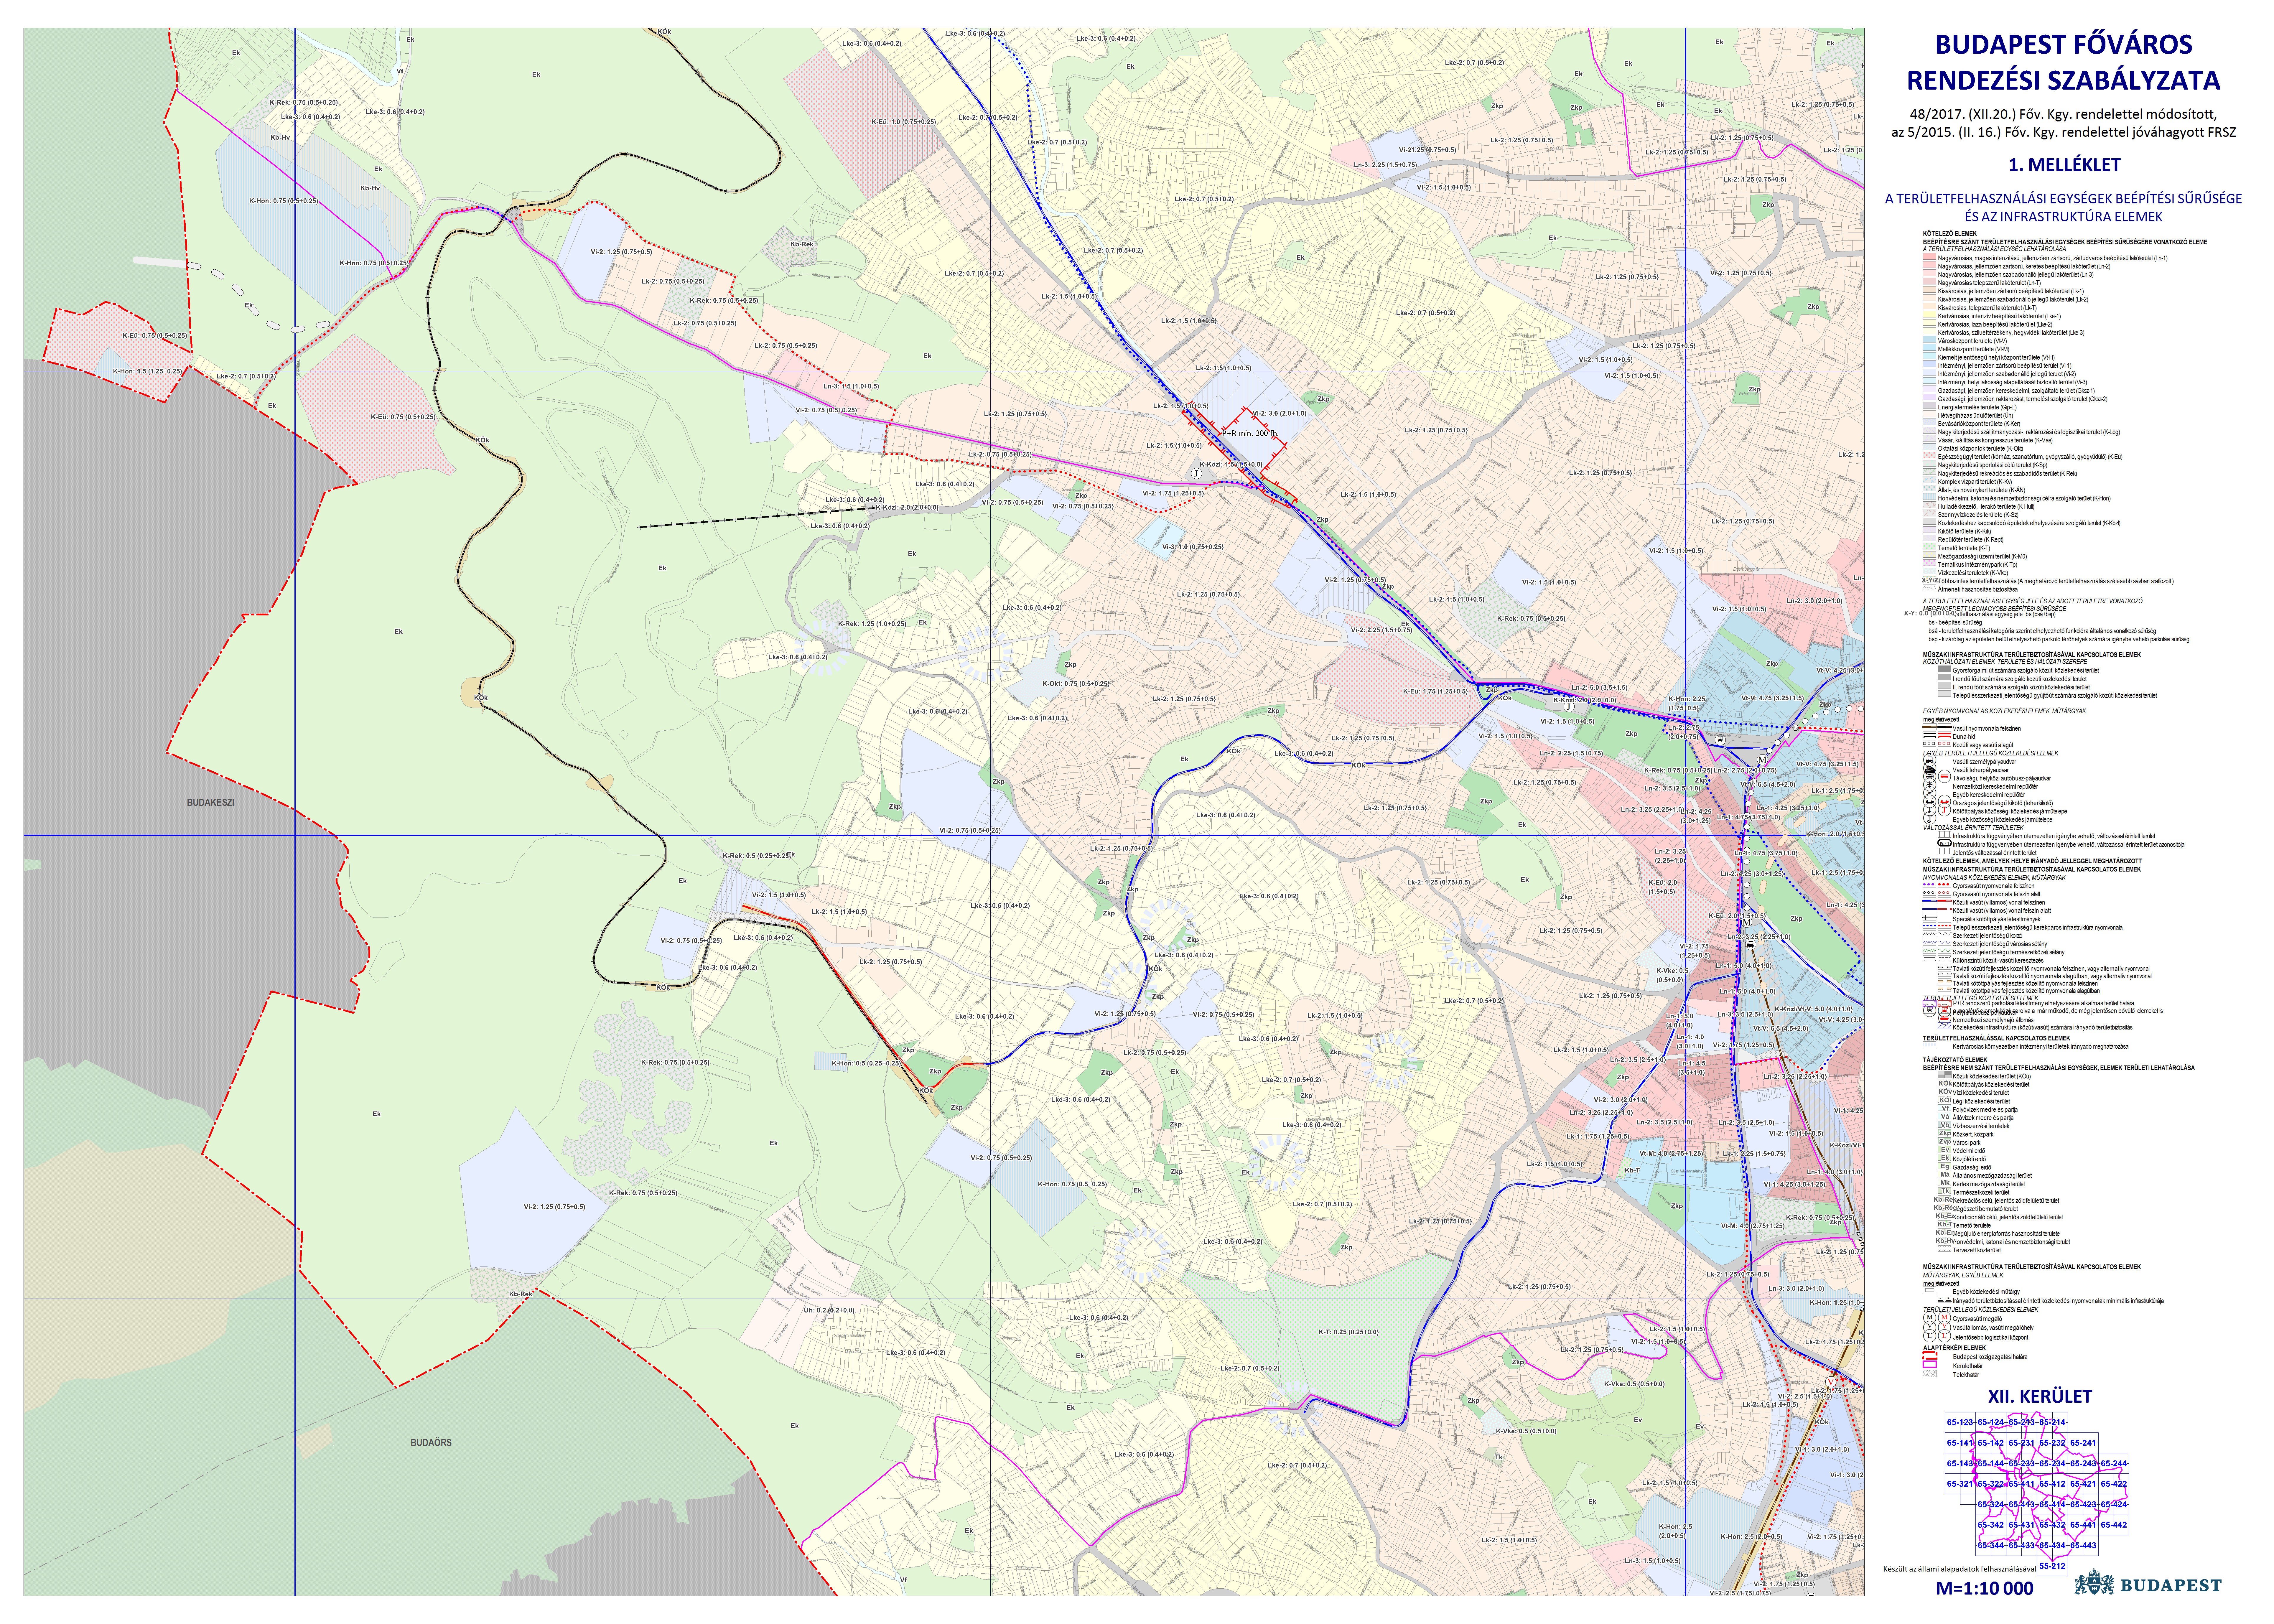Click the Budapest közigazgatási határa legend line

(x=1930, y=1355)
